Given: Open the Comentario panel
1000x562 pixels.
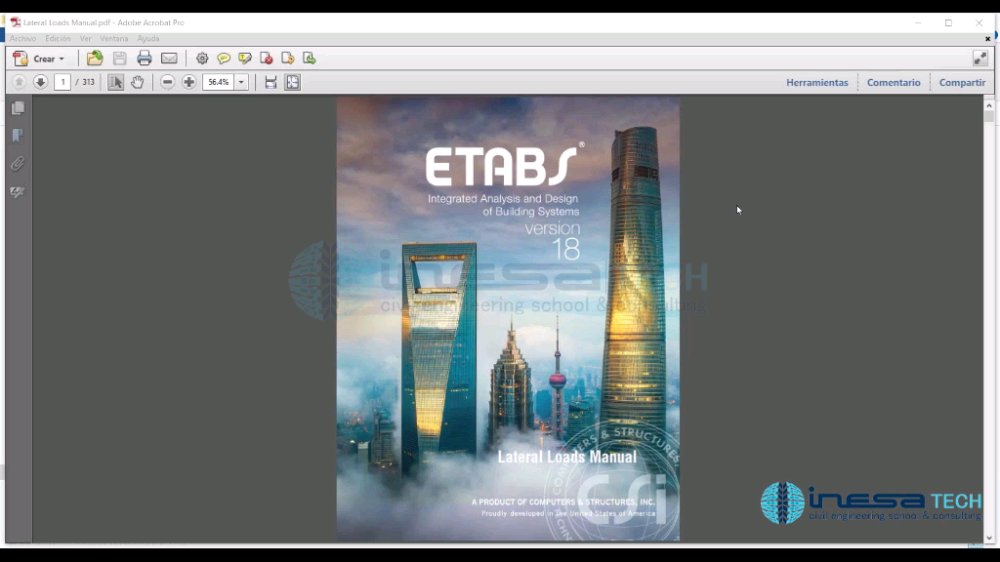Looking at the screenshot, I should tap(893, 82).
